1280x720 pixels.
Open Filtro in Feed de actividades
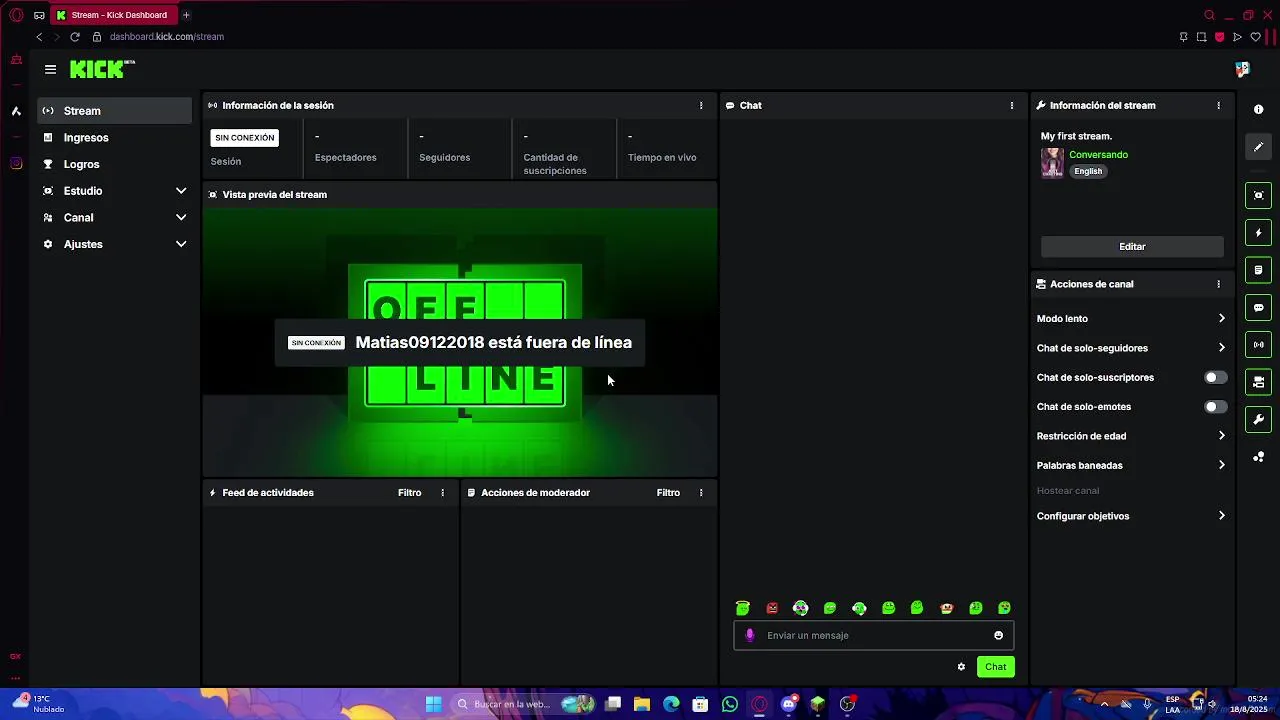[409, 493]
